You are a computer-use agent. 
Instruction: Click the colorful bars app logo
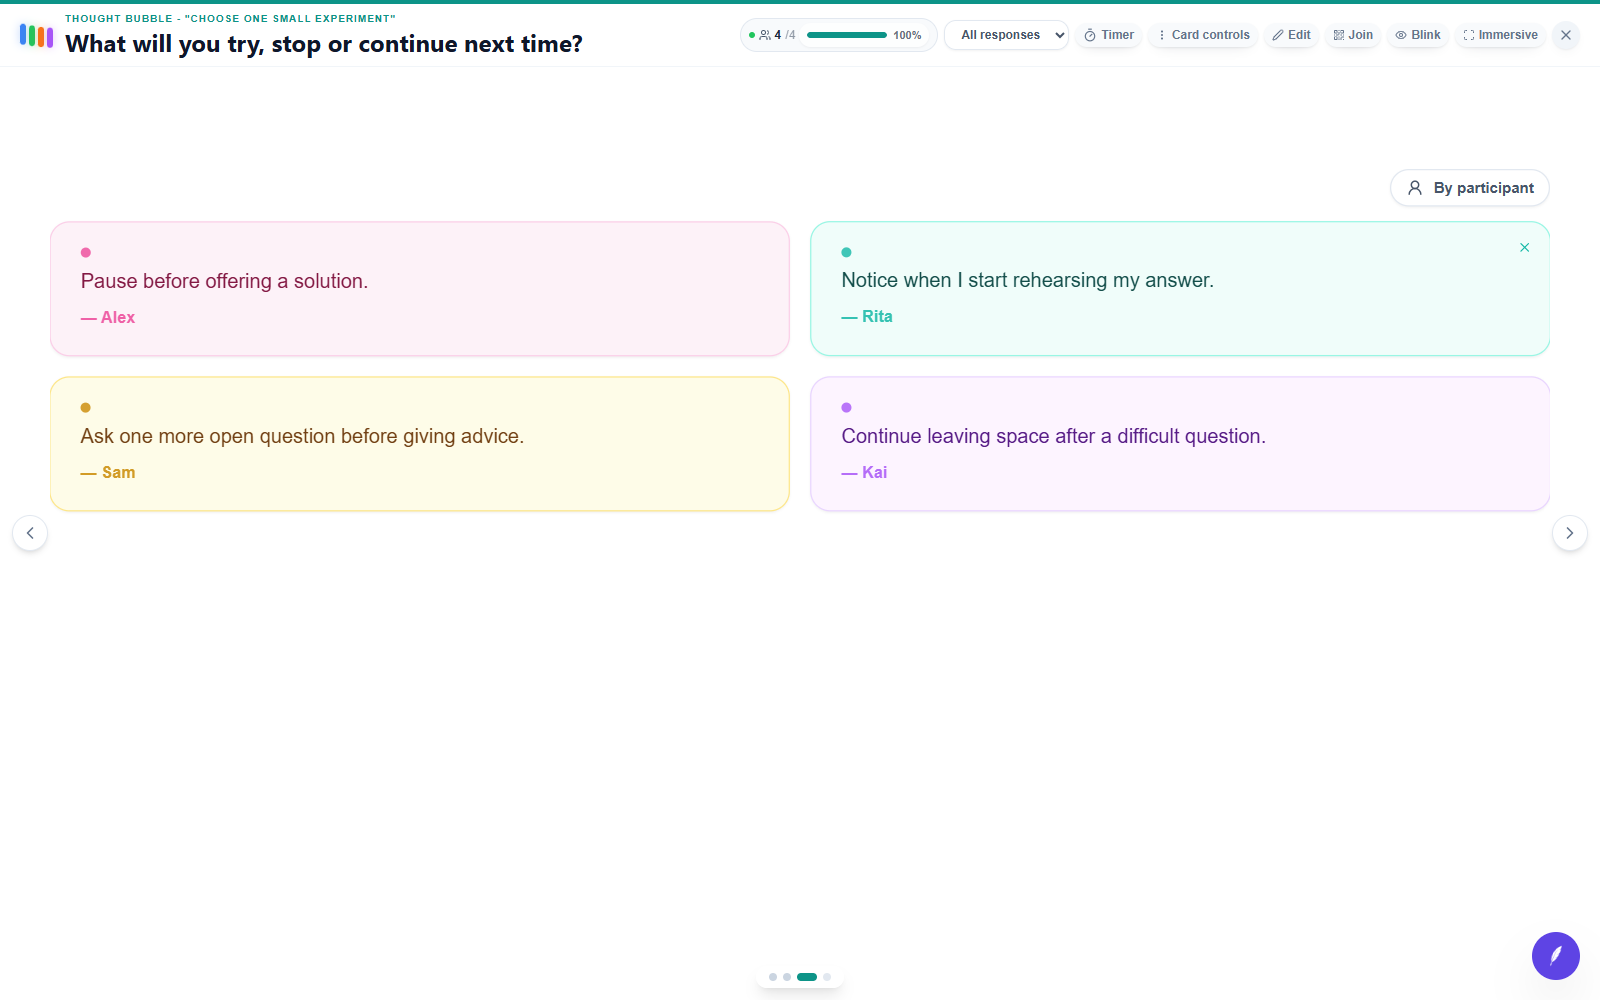36,36
